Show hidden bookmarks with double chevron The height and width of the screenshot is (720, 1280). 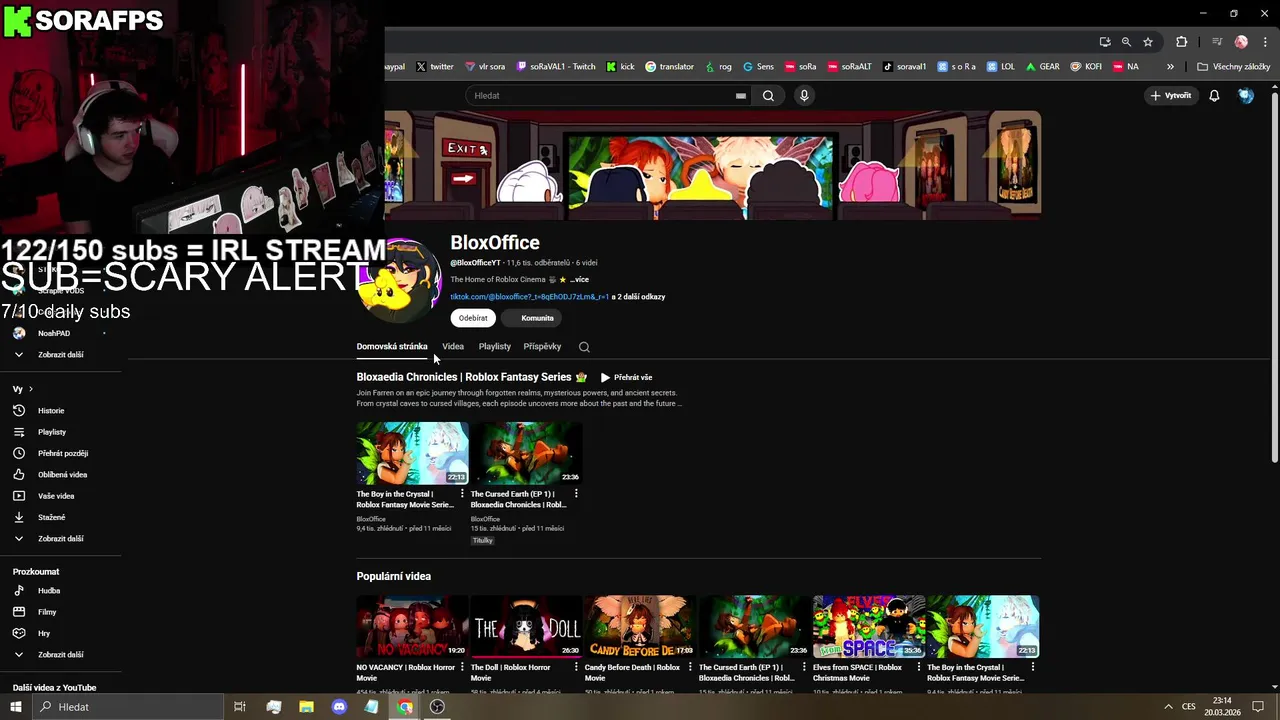(x=1170, y=67)
